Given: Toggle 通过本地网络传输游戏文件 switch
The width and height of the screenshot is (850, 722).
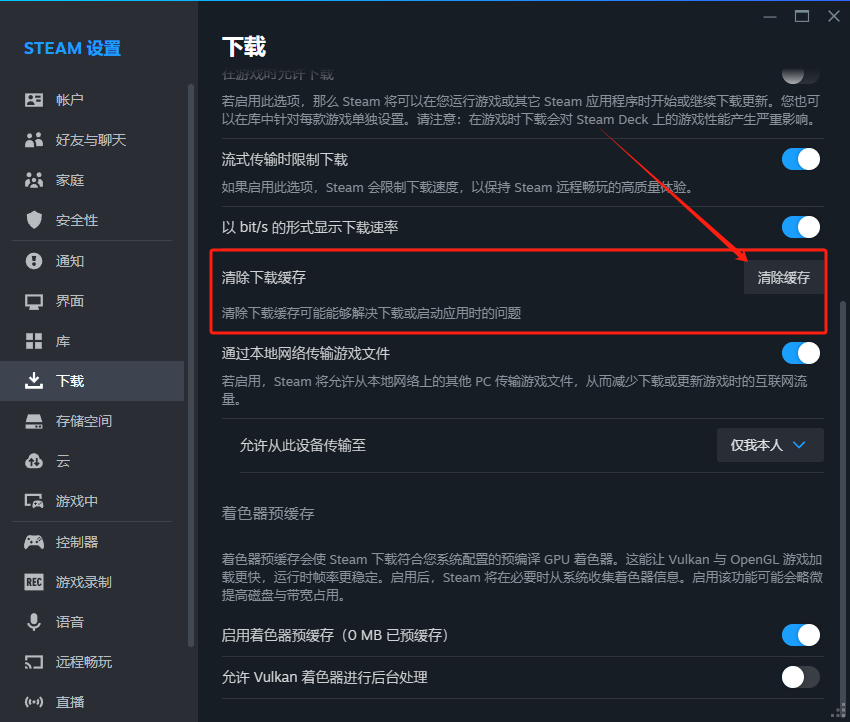Looking at the screenshot, I should pos(801,353).
